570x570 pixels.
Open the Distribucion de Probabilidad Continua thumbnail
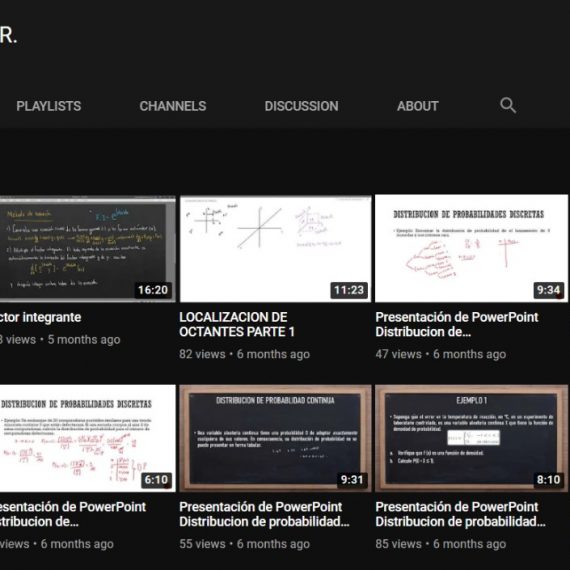click(x=276, y=438)
